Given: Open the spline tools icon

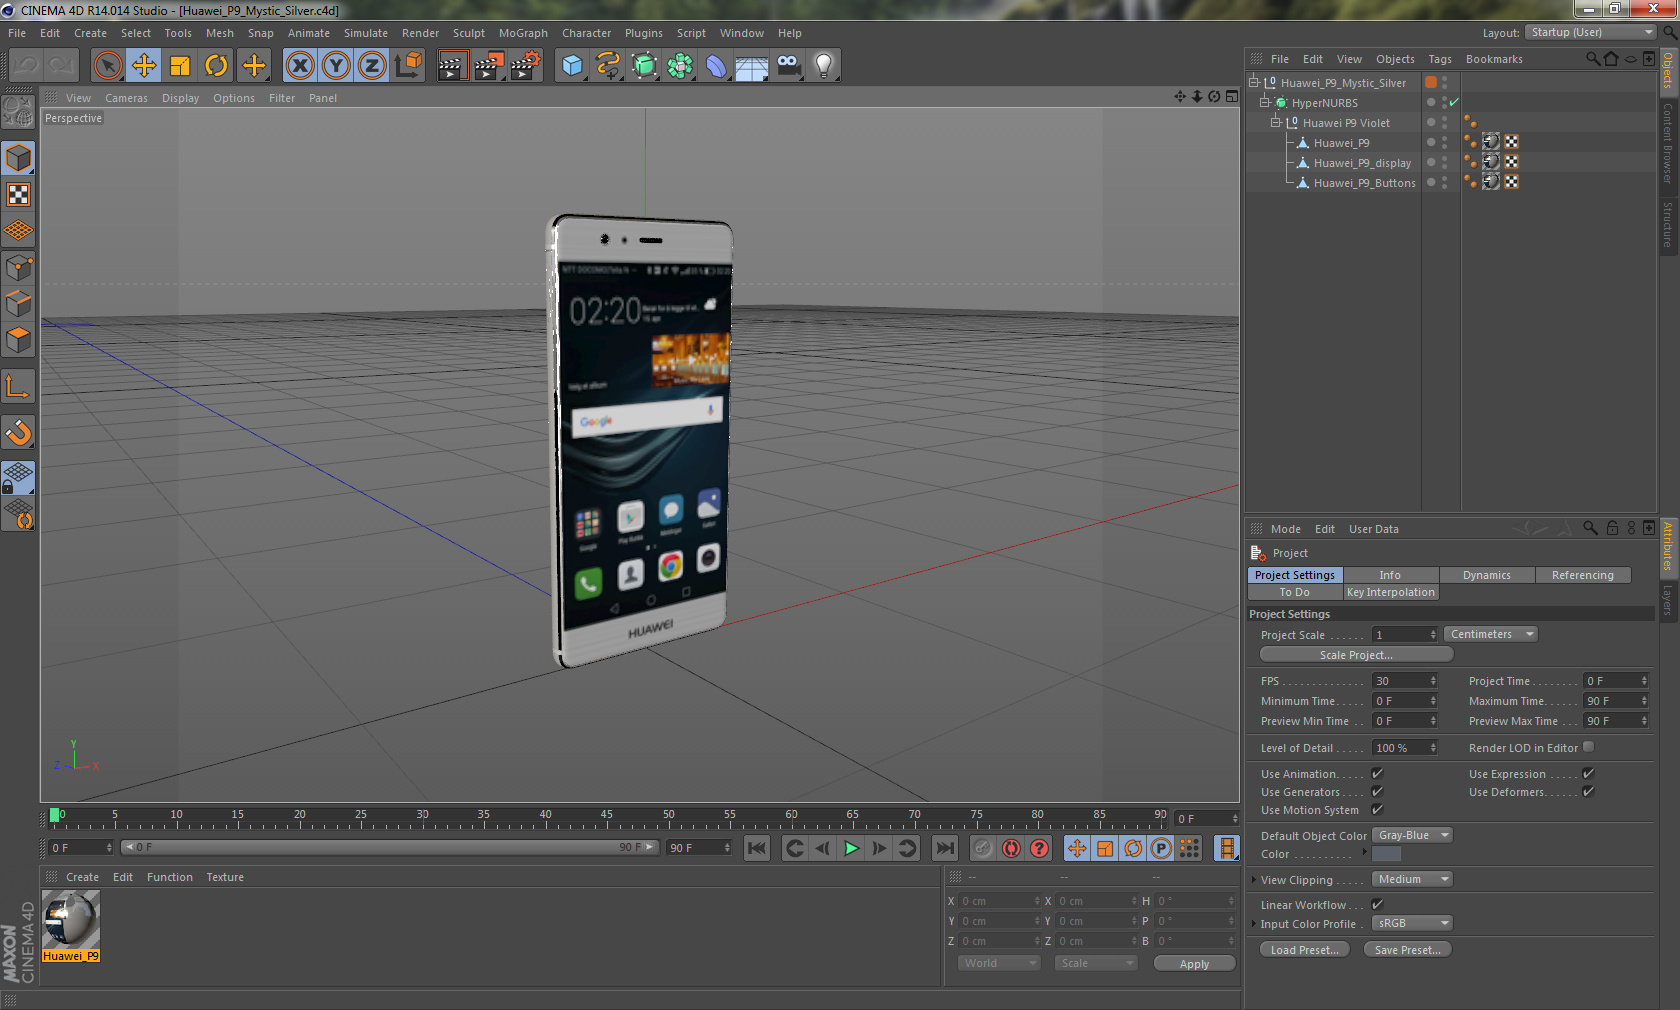Looking at the screenshot, I should [608, 66].
